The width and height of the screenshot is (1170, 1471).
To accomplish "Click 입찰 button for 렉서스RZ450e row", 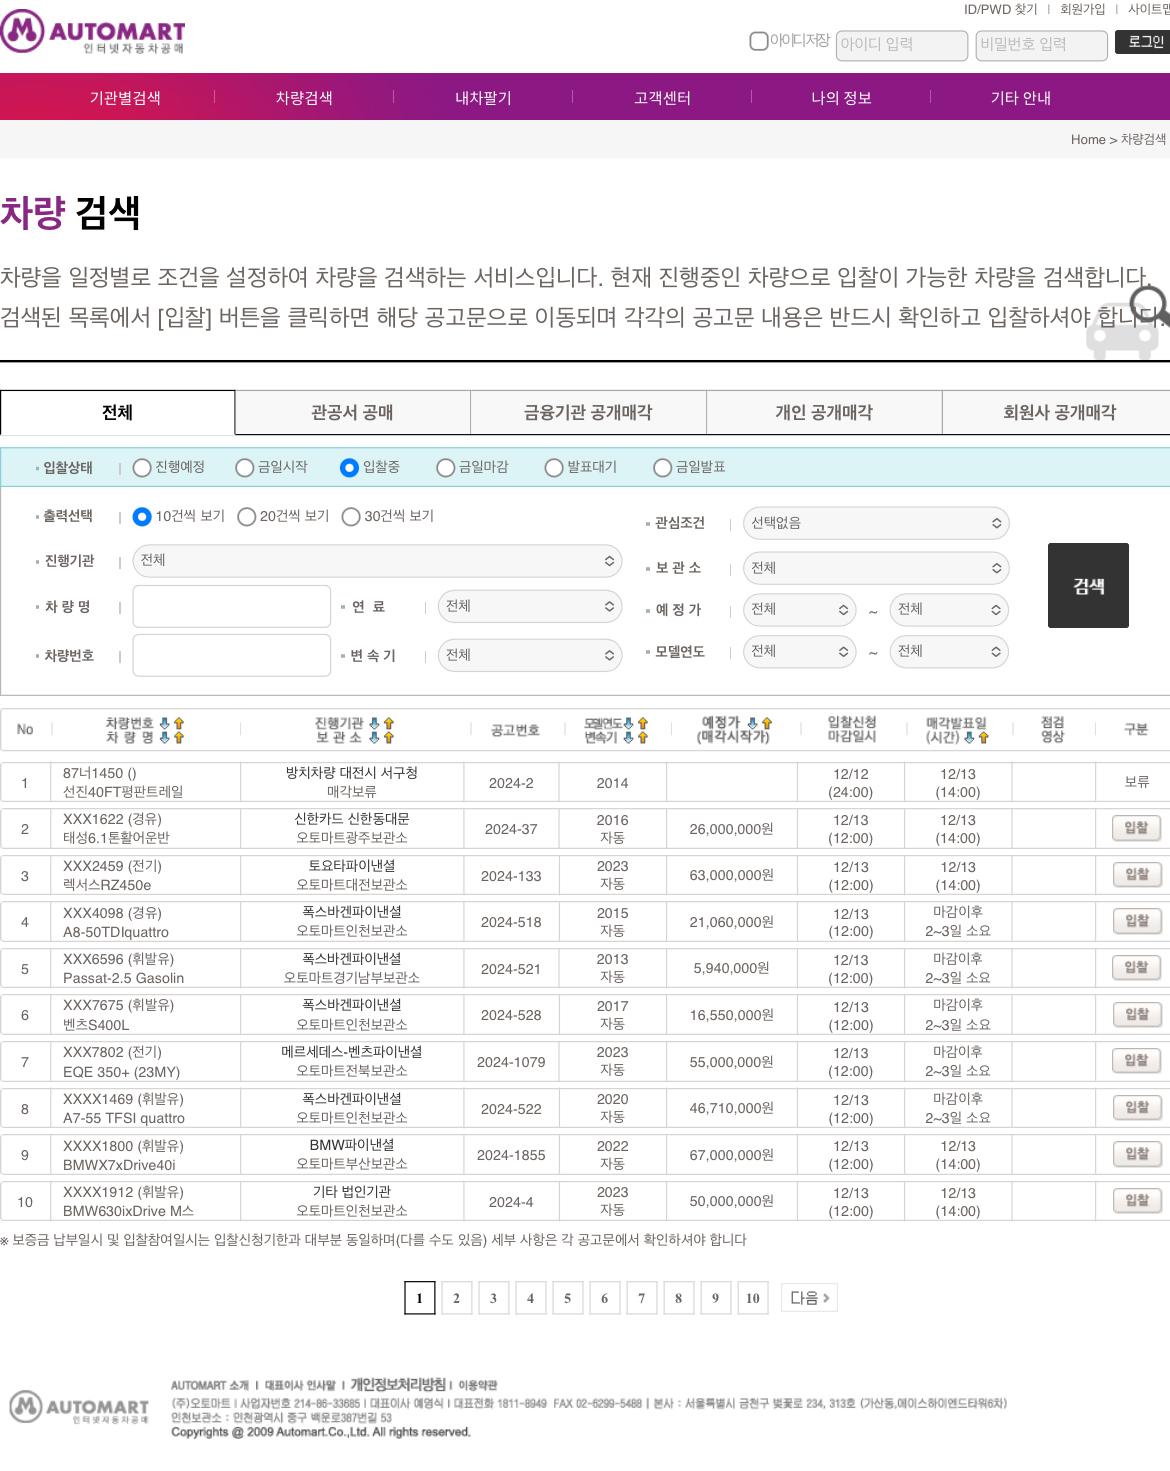I will (1136, 875).
